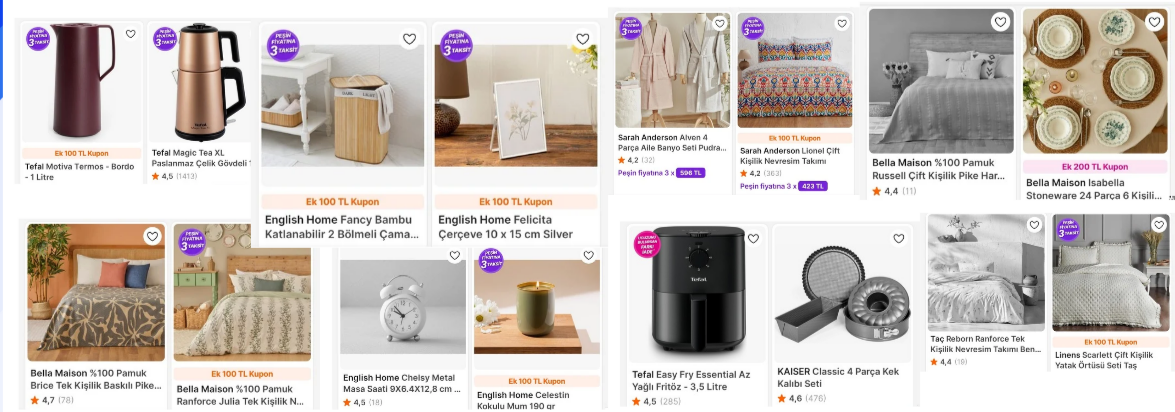Favorite the Bella Maison Russell pike with its heart
This screenshot has width=1175, height=412.
pyautogui.click(x=1000, y=22)
